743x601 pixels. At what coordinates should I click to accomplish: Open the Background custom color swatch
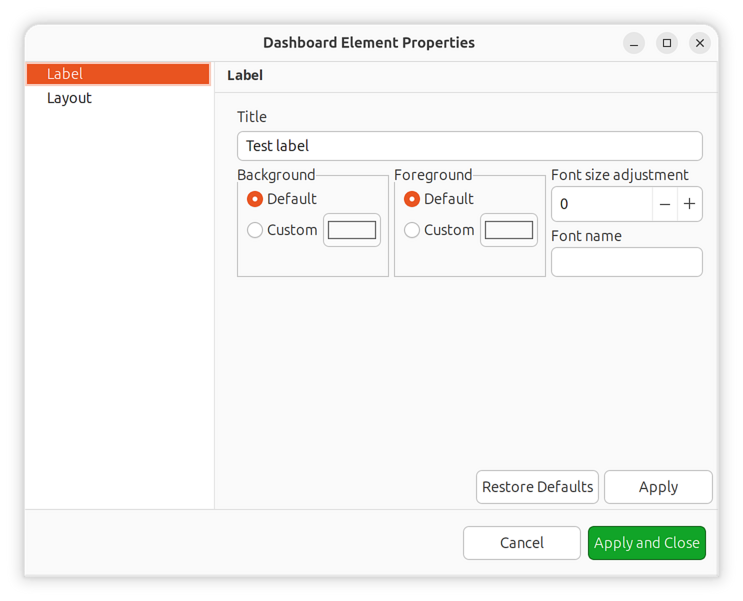[x=352, y=230]
